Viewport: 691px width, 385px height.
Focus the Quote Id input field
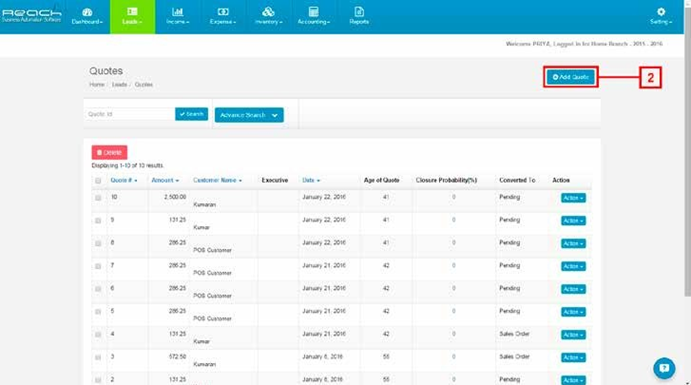(x=130, y=114)
